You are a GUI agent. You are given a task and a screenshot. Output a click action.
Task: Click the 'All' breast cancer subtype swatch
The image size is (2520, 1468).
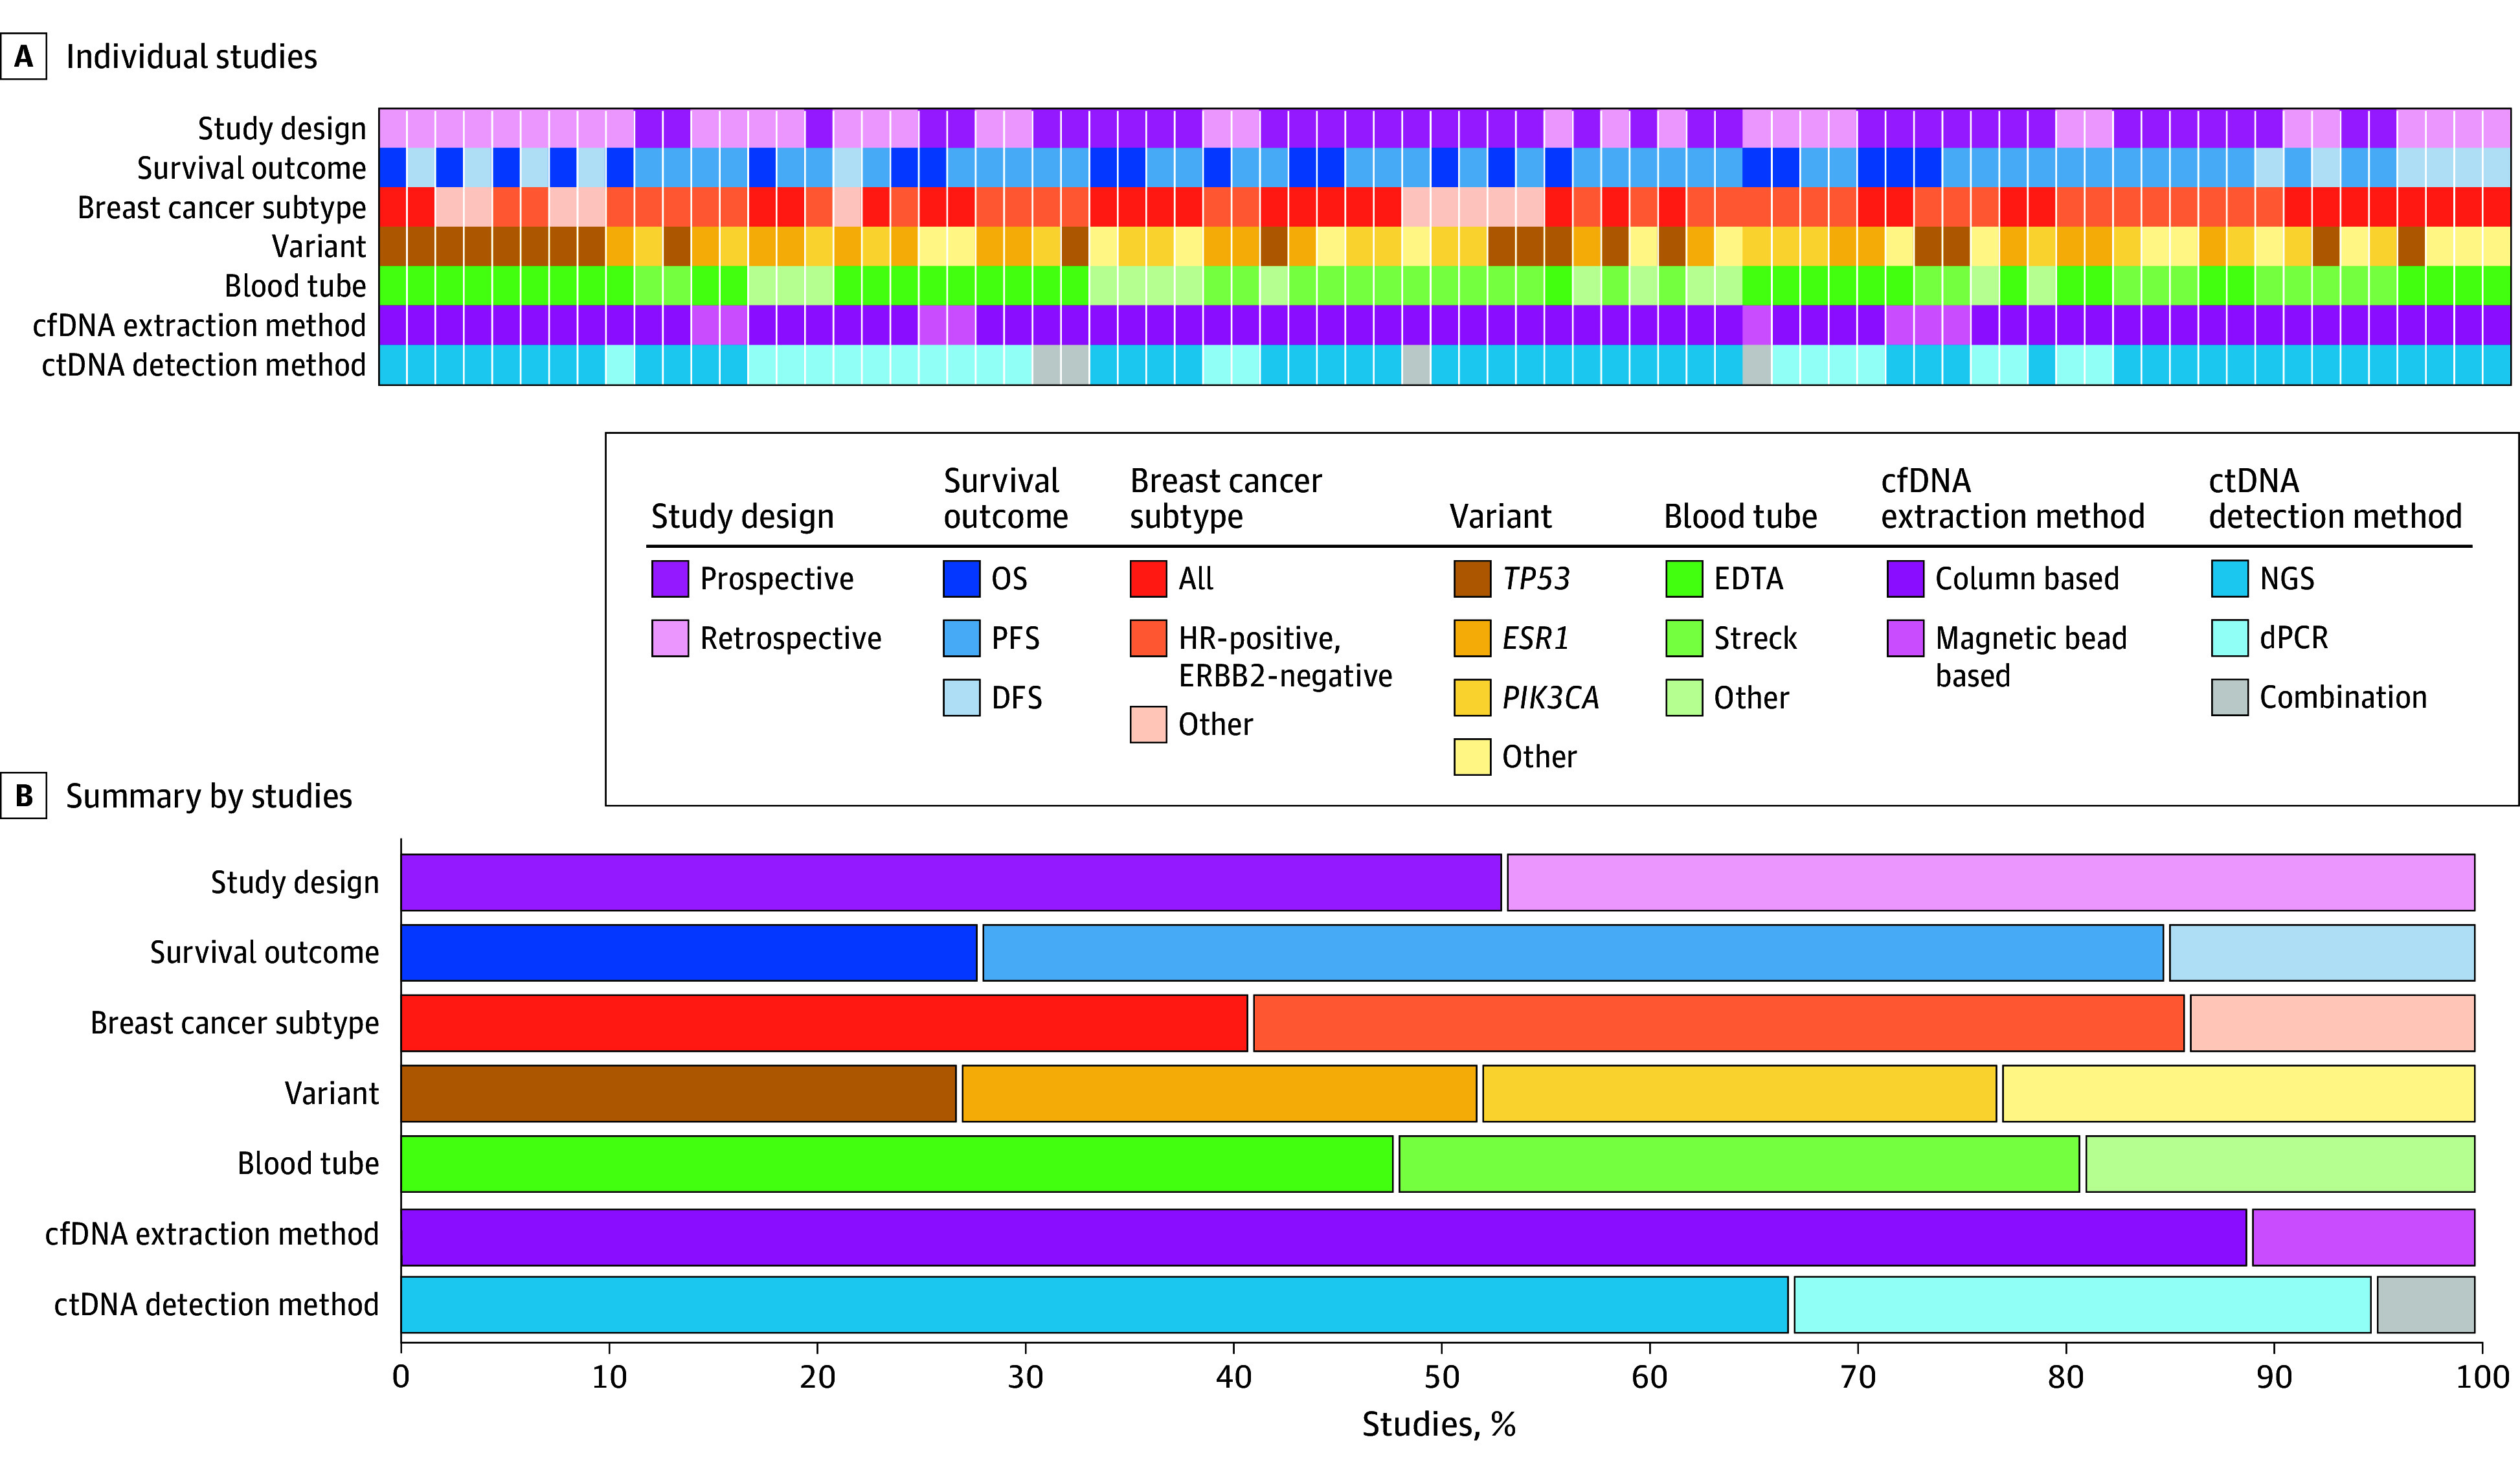pos(1148,578)
